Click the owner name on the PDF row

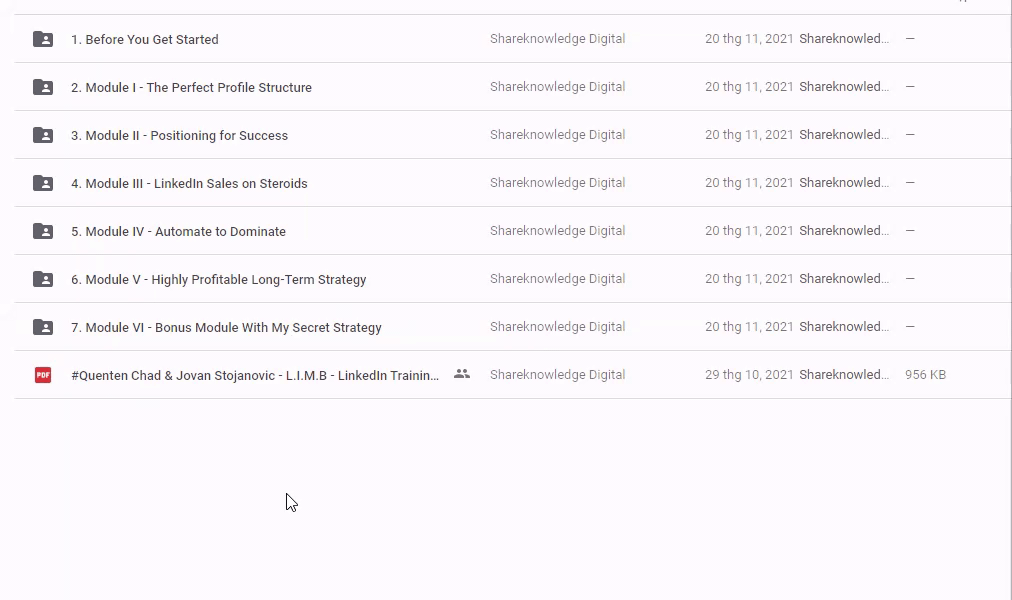click(x=557, y=375)
